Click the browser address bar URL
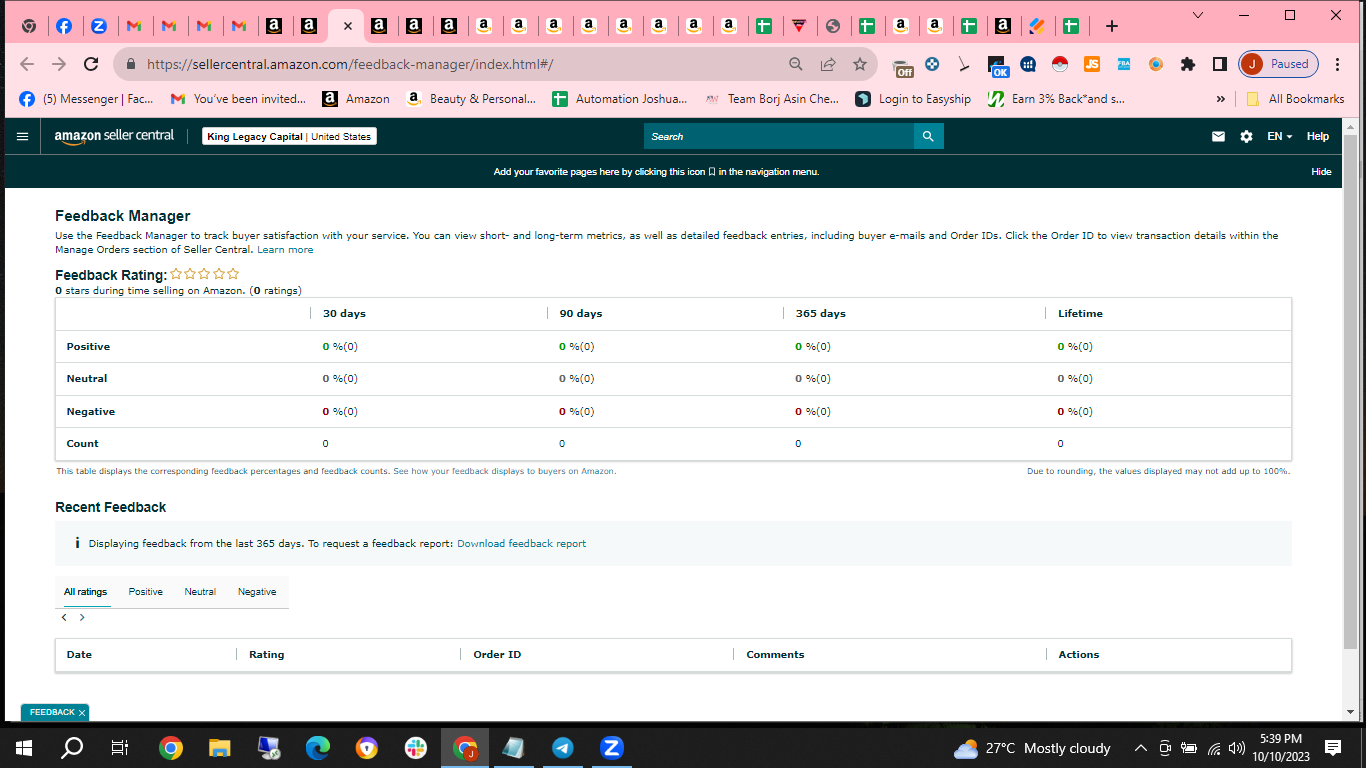This screenshot has width=1366, height=768. pos(350,64)
